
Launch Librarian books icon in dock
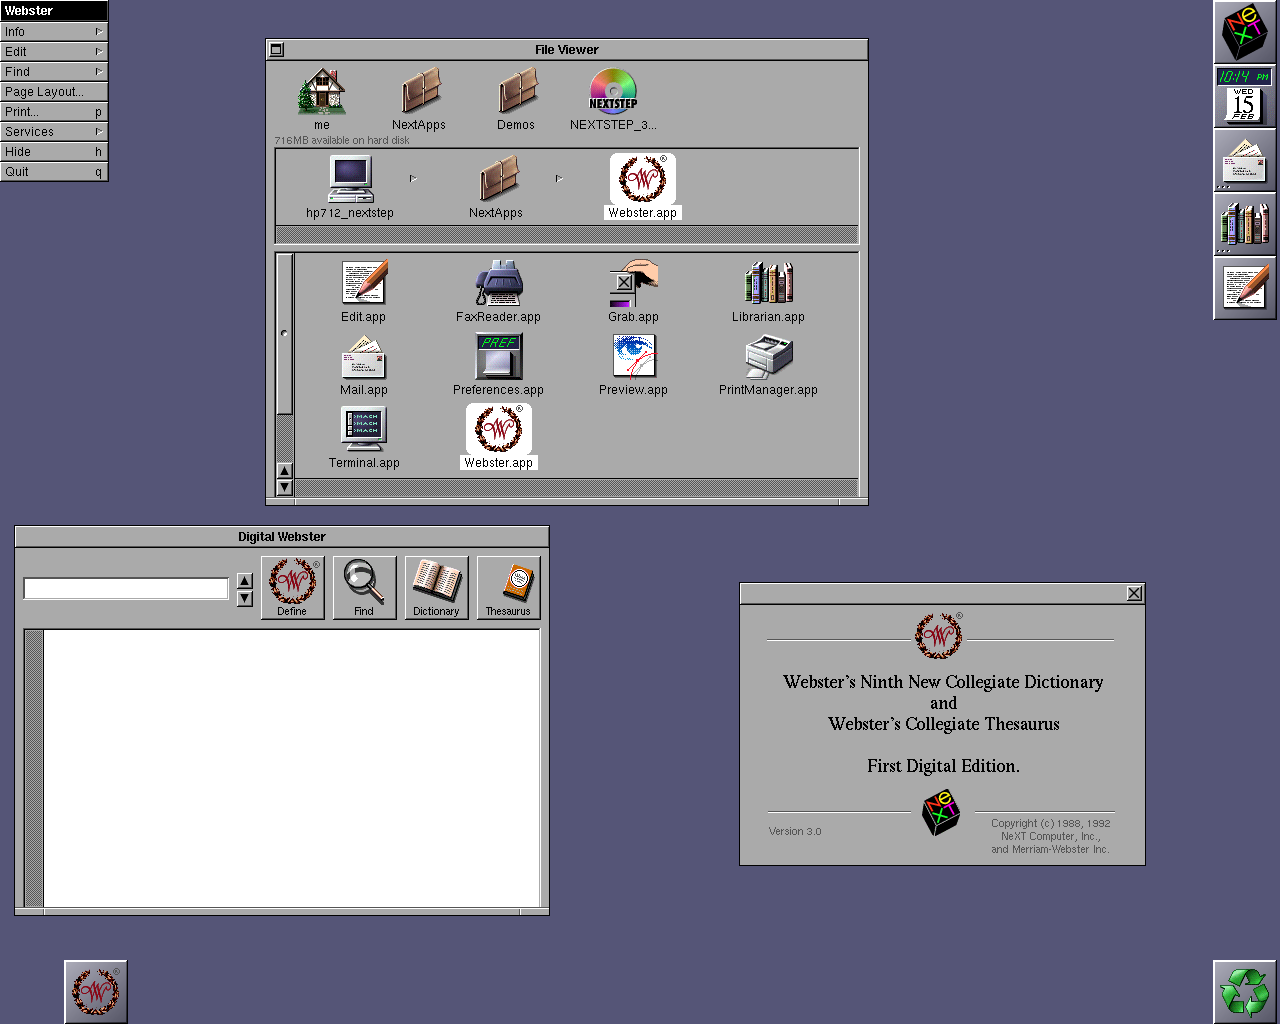pyautogui.click(x=1245, y=224)
